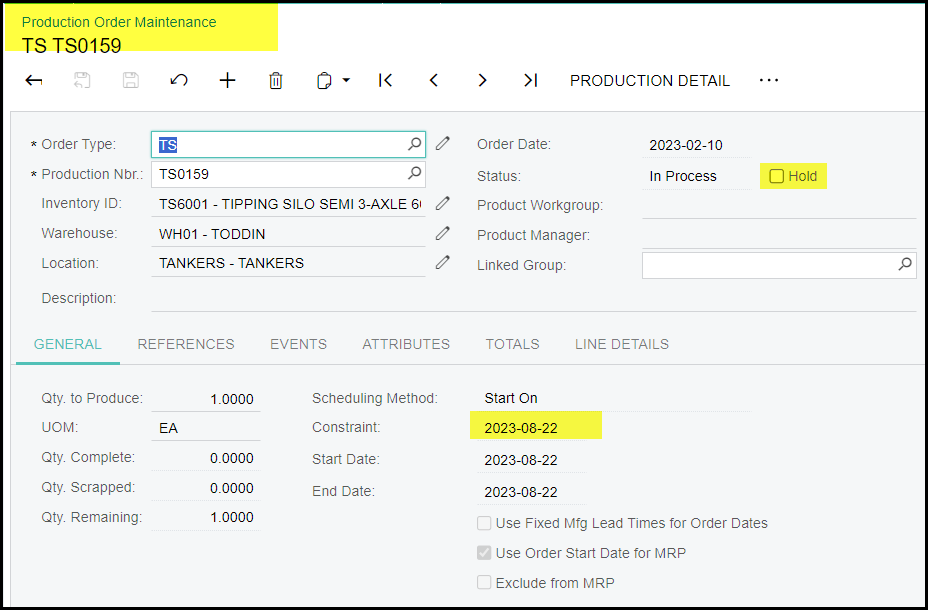Viewport: 928px width, 610px height.
Task: Click the back arrow icon
Action: point(34,81)
